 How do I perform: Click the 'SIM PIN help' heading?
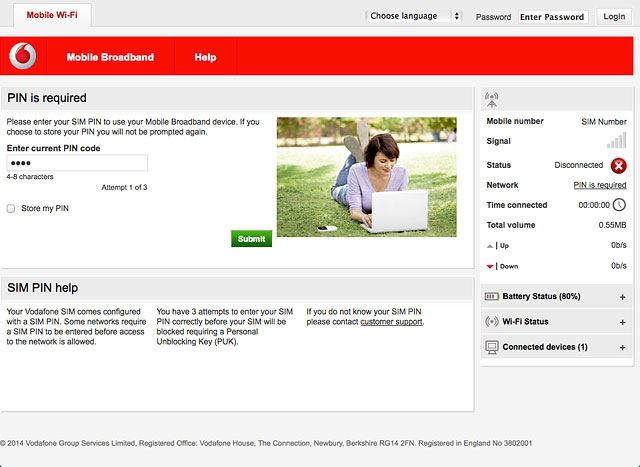42,288
